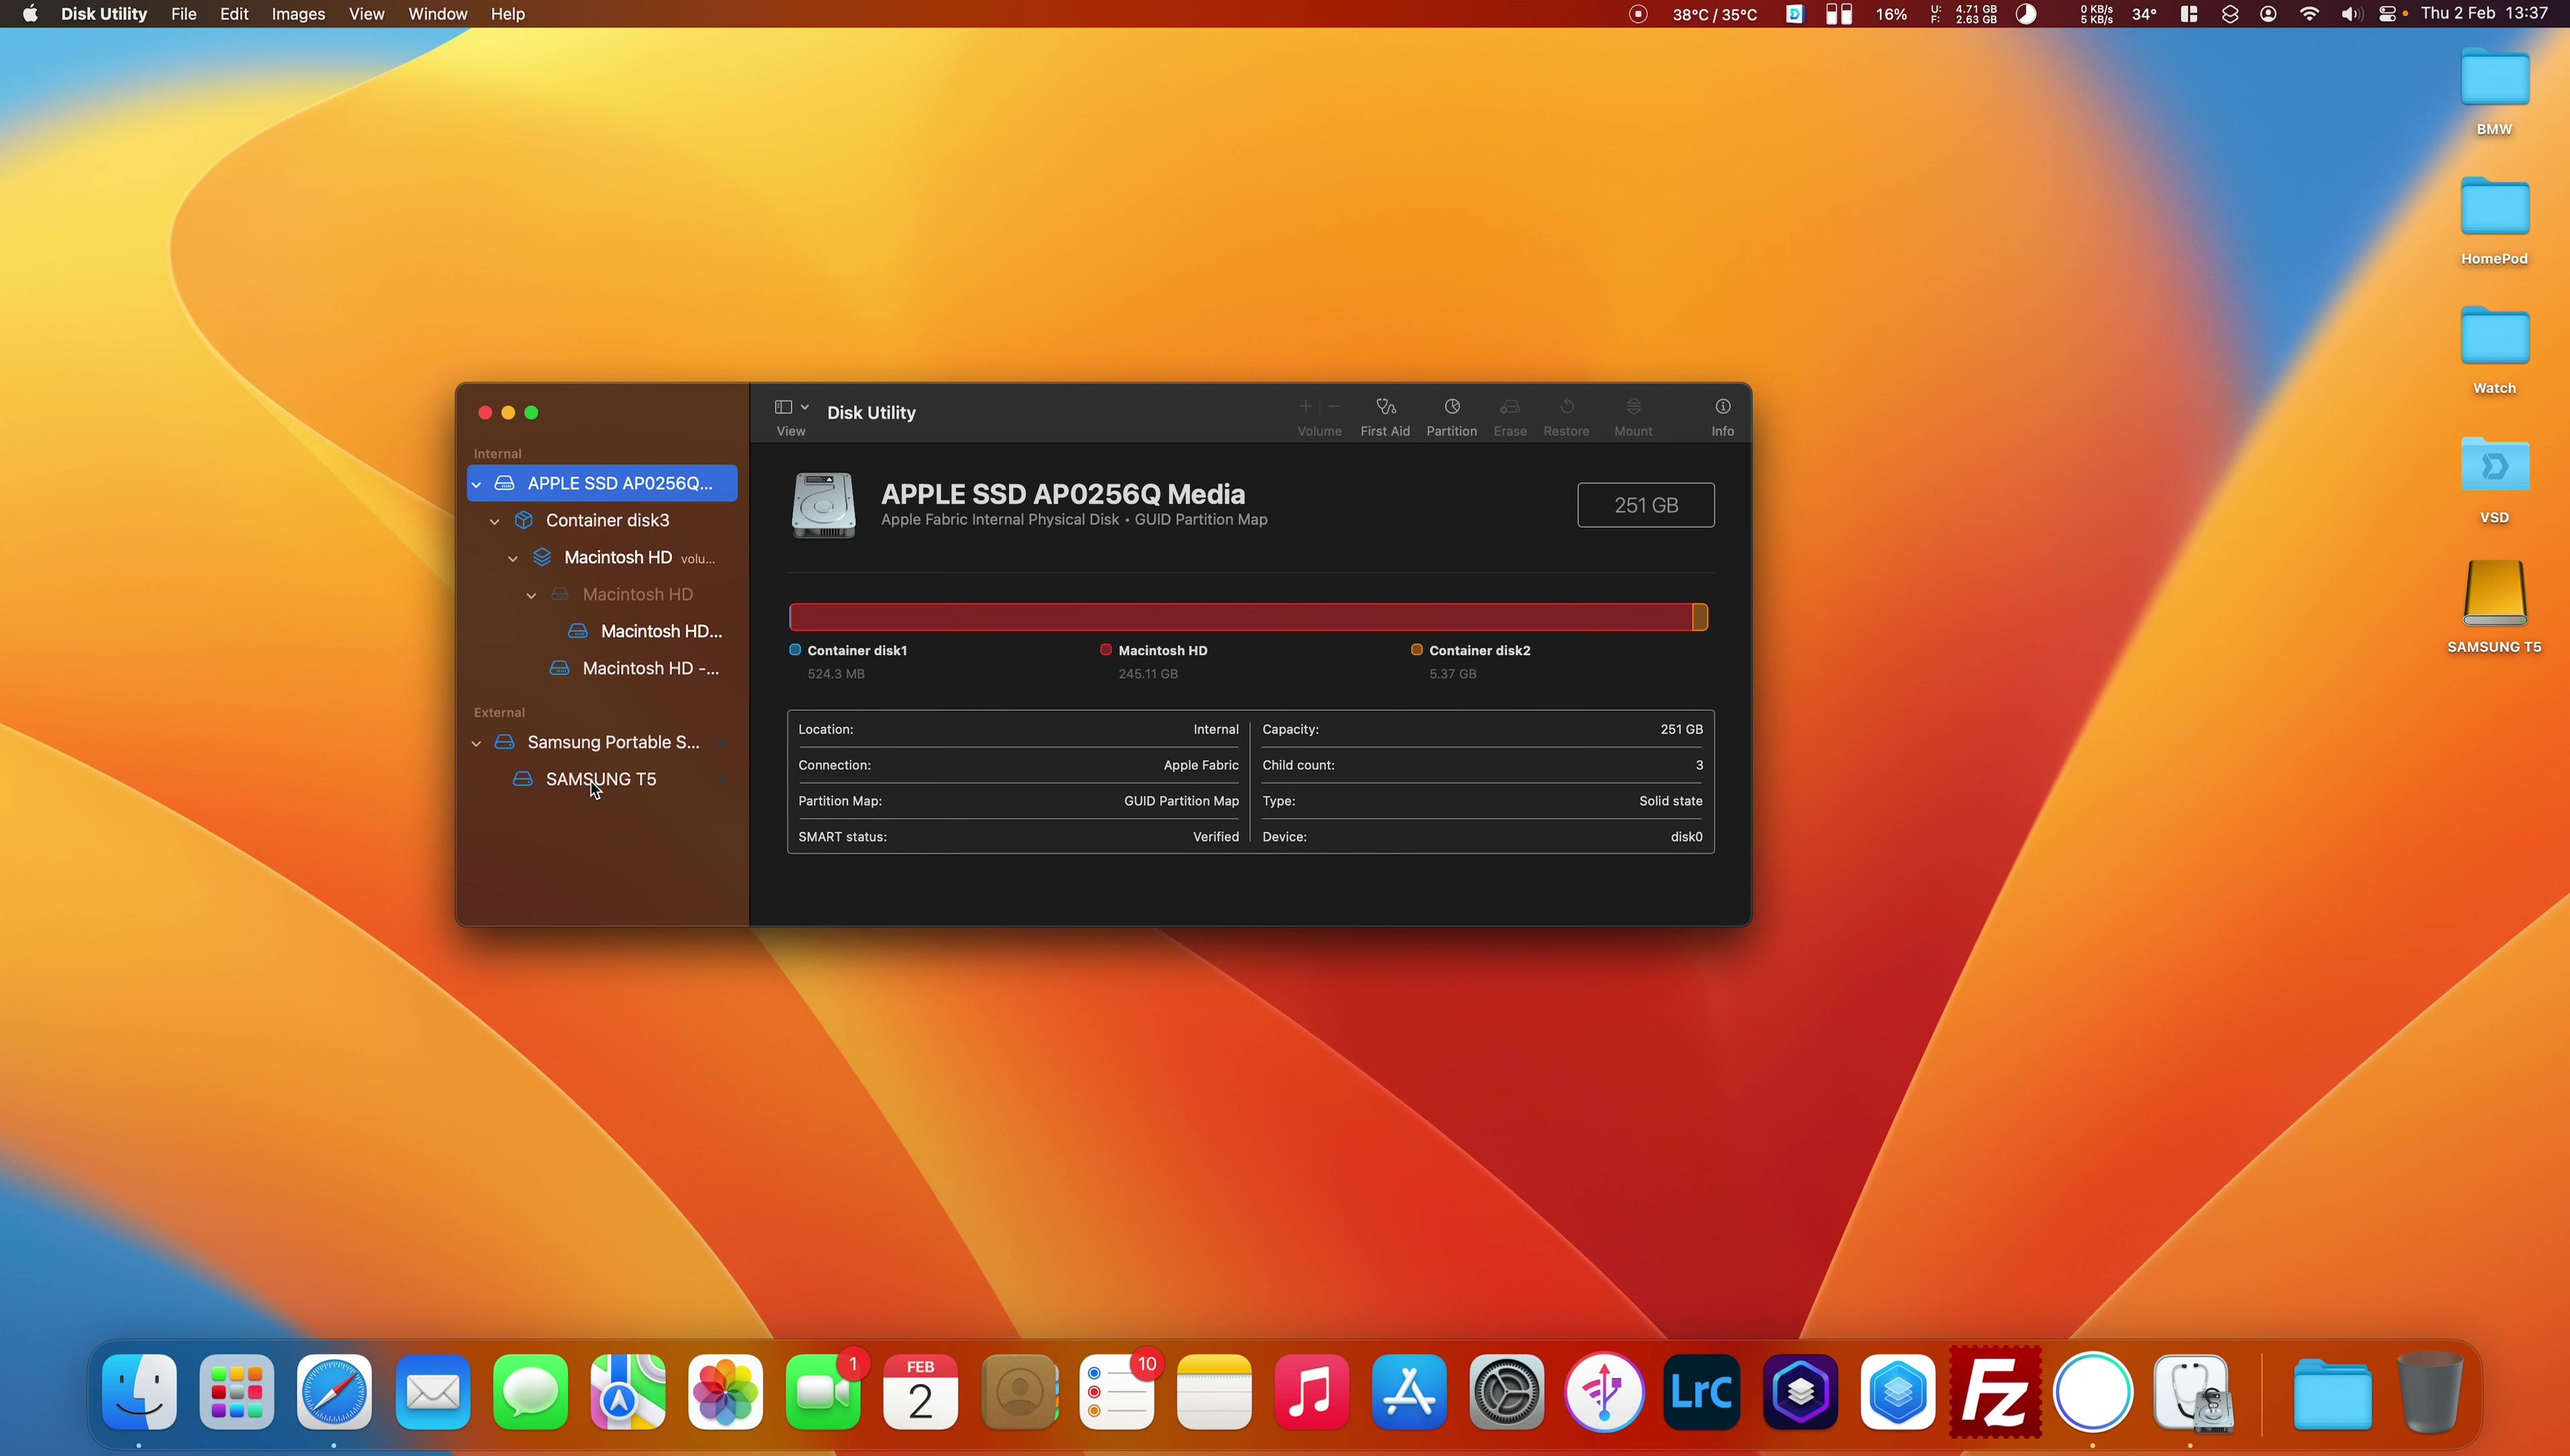
Task: Launch Finder from the Dock
Action: pyautogui.click(x=139, y=1392)
